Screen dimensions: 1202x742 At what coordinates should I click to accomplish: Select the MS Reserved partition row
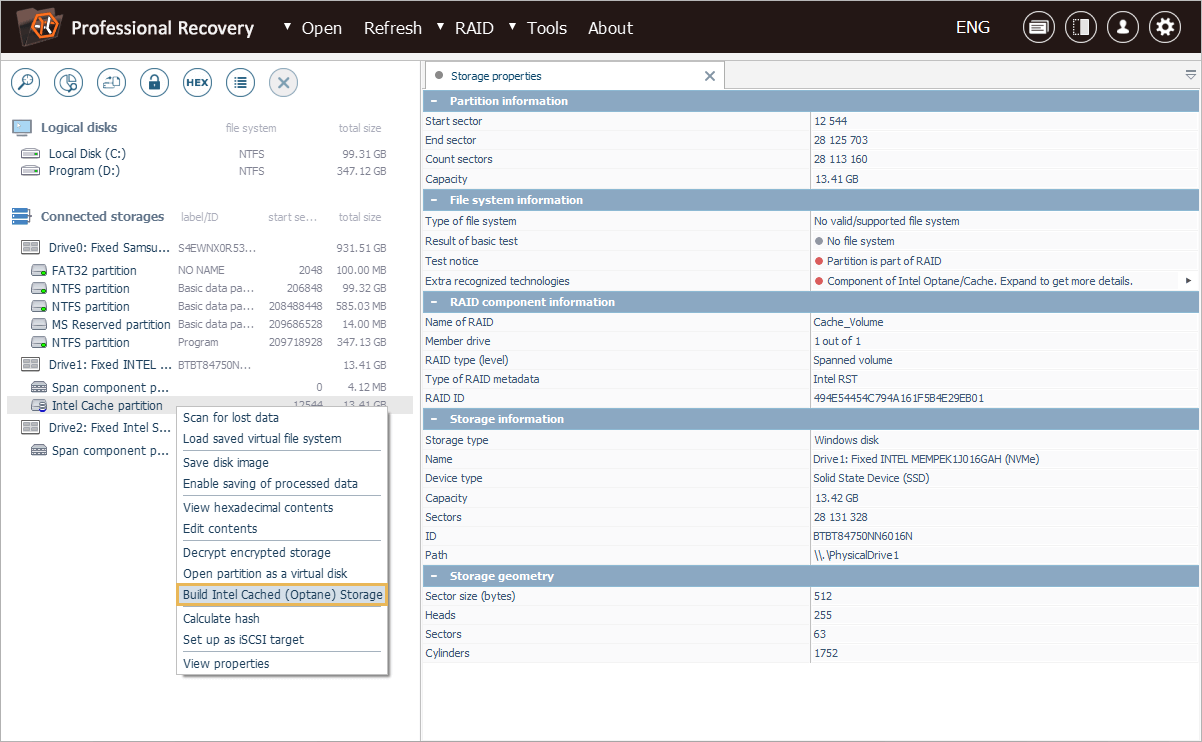(210, 324)
